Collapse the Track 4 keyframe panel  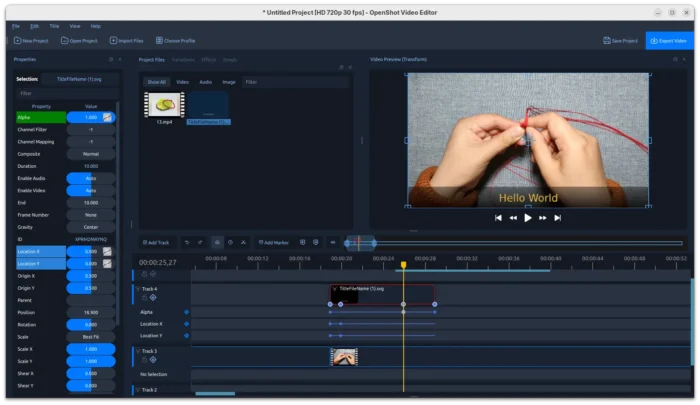pyautogui.click(x=137, y=289)
